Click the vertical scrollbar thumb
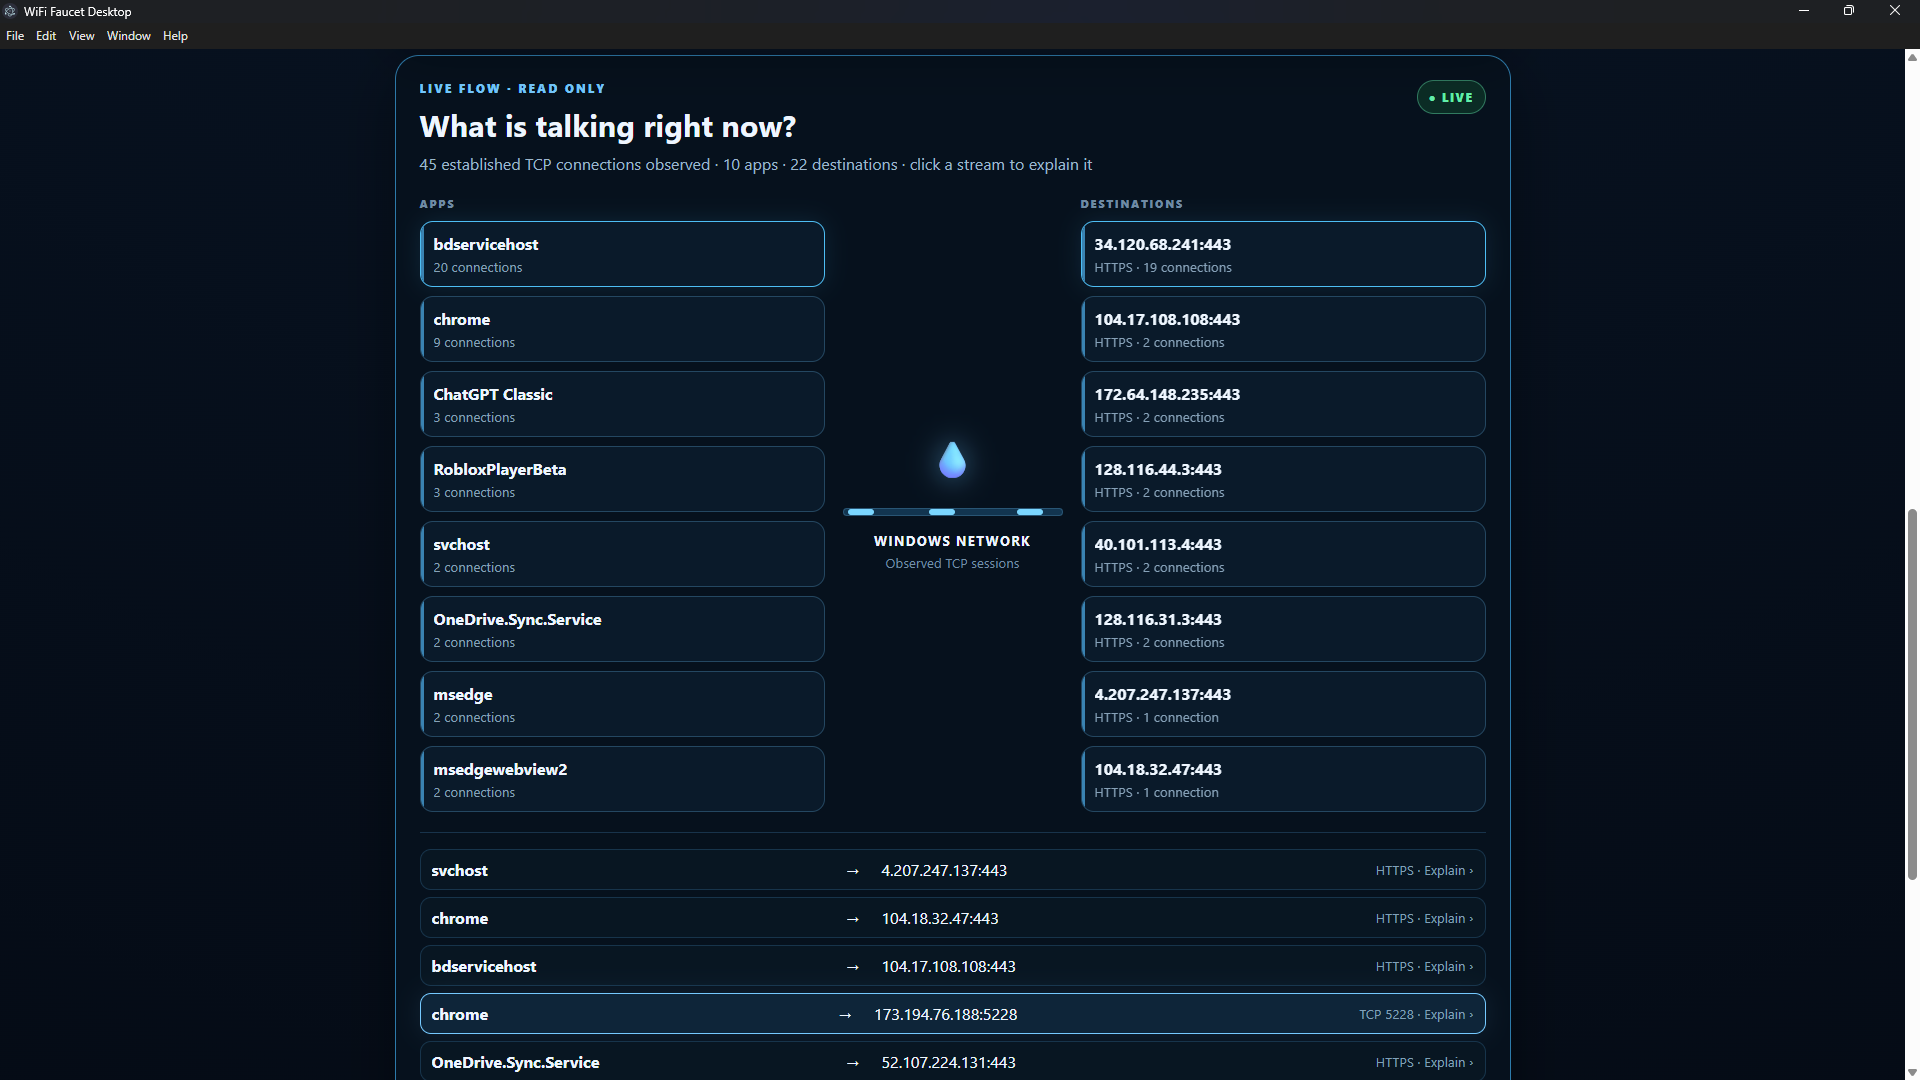Viewport: 1920px width, 1080px height. pyautogui.click(x=1912, y=694)
